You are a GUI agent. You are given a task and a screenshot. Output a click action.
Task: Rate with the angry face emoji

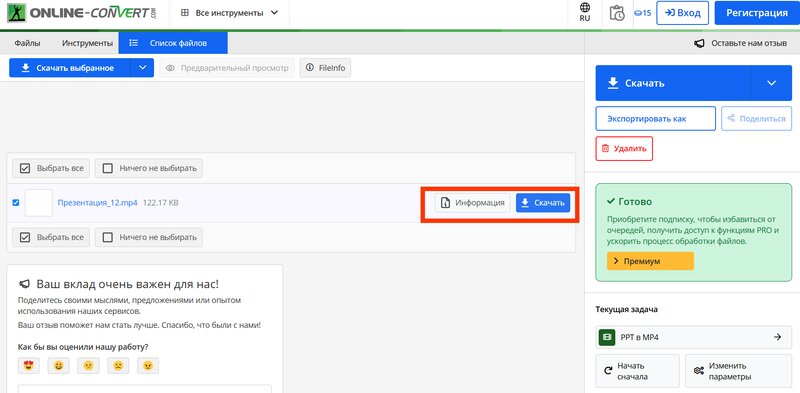click(x=148, y=365)
